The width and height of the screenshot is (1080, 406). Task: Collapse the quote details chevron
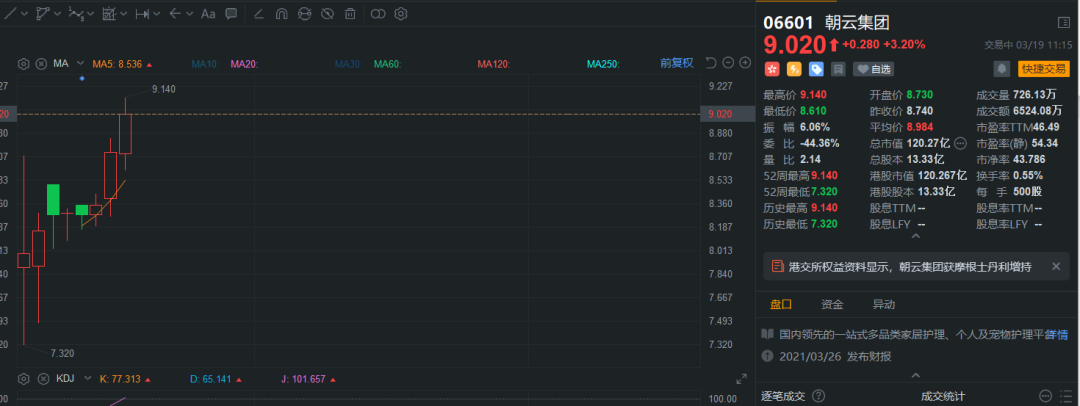915,236
